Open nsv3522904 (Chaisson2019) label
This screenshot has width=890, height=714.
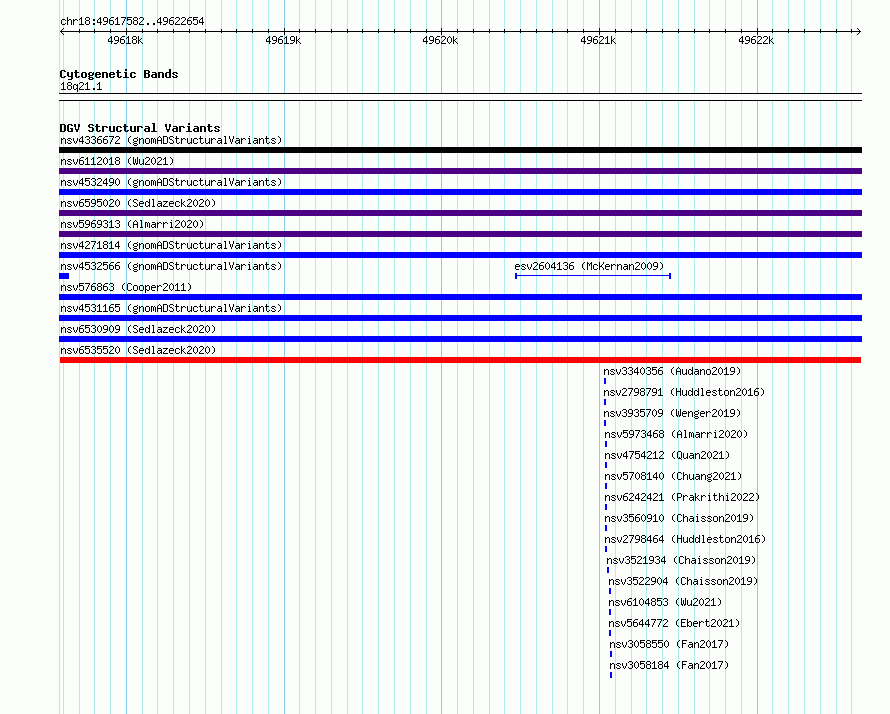click(683, 581)
